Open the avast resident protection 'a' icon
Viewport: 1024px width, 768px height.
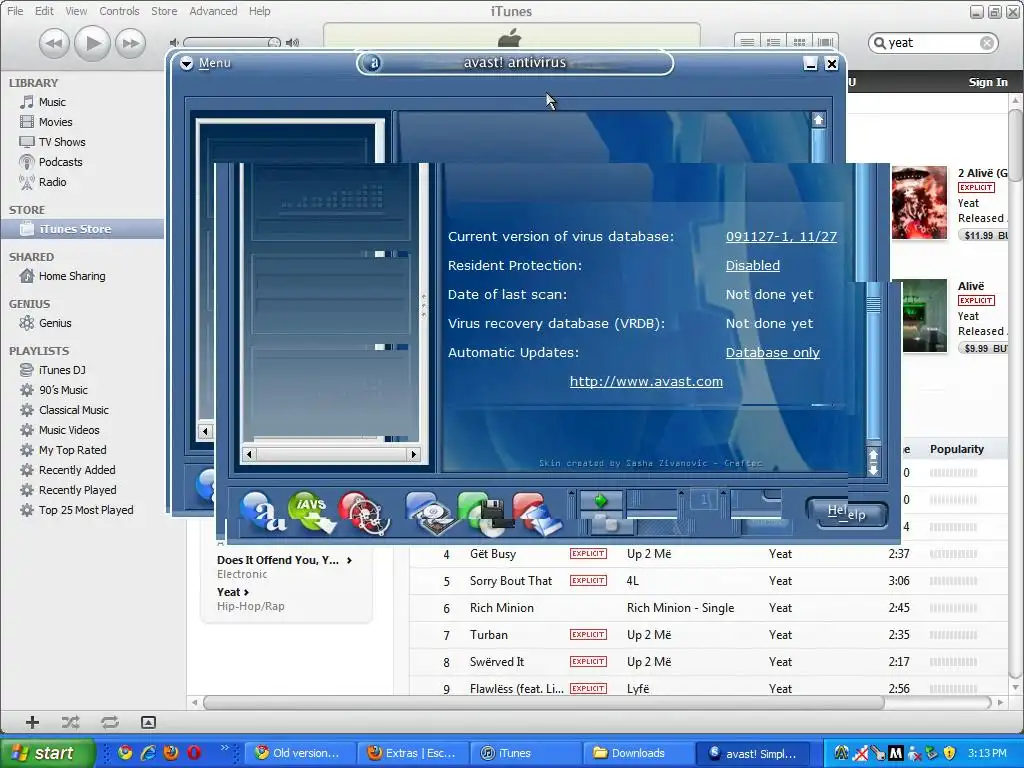(x=263, y=513)
